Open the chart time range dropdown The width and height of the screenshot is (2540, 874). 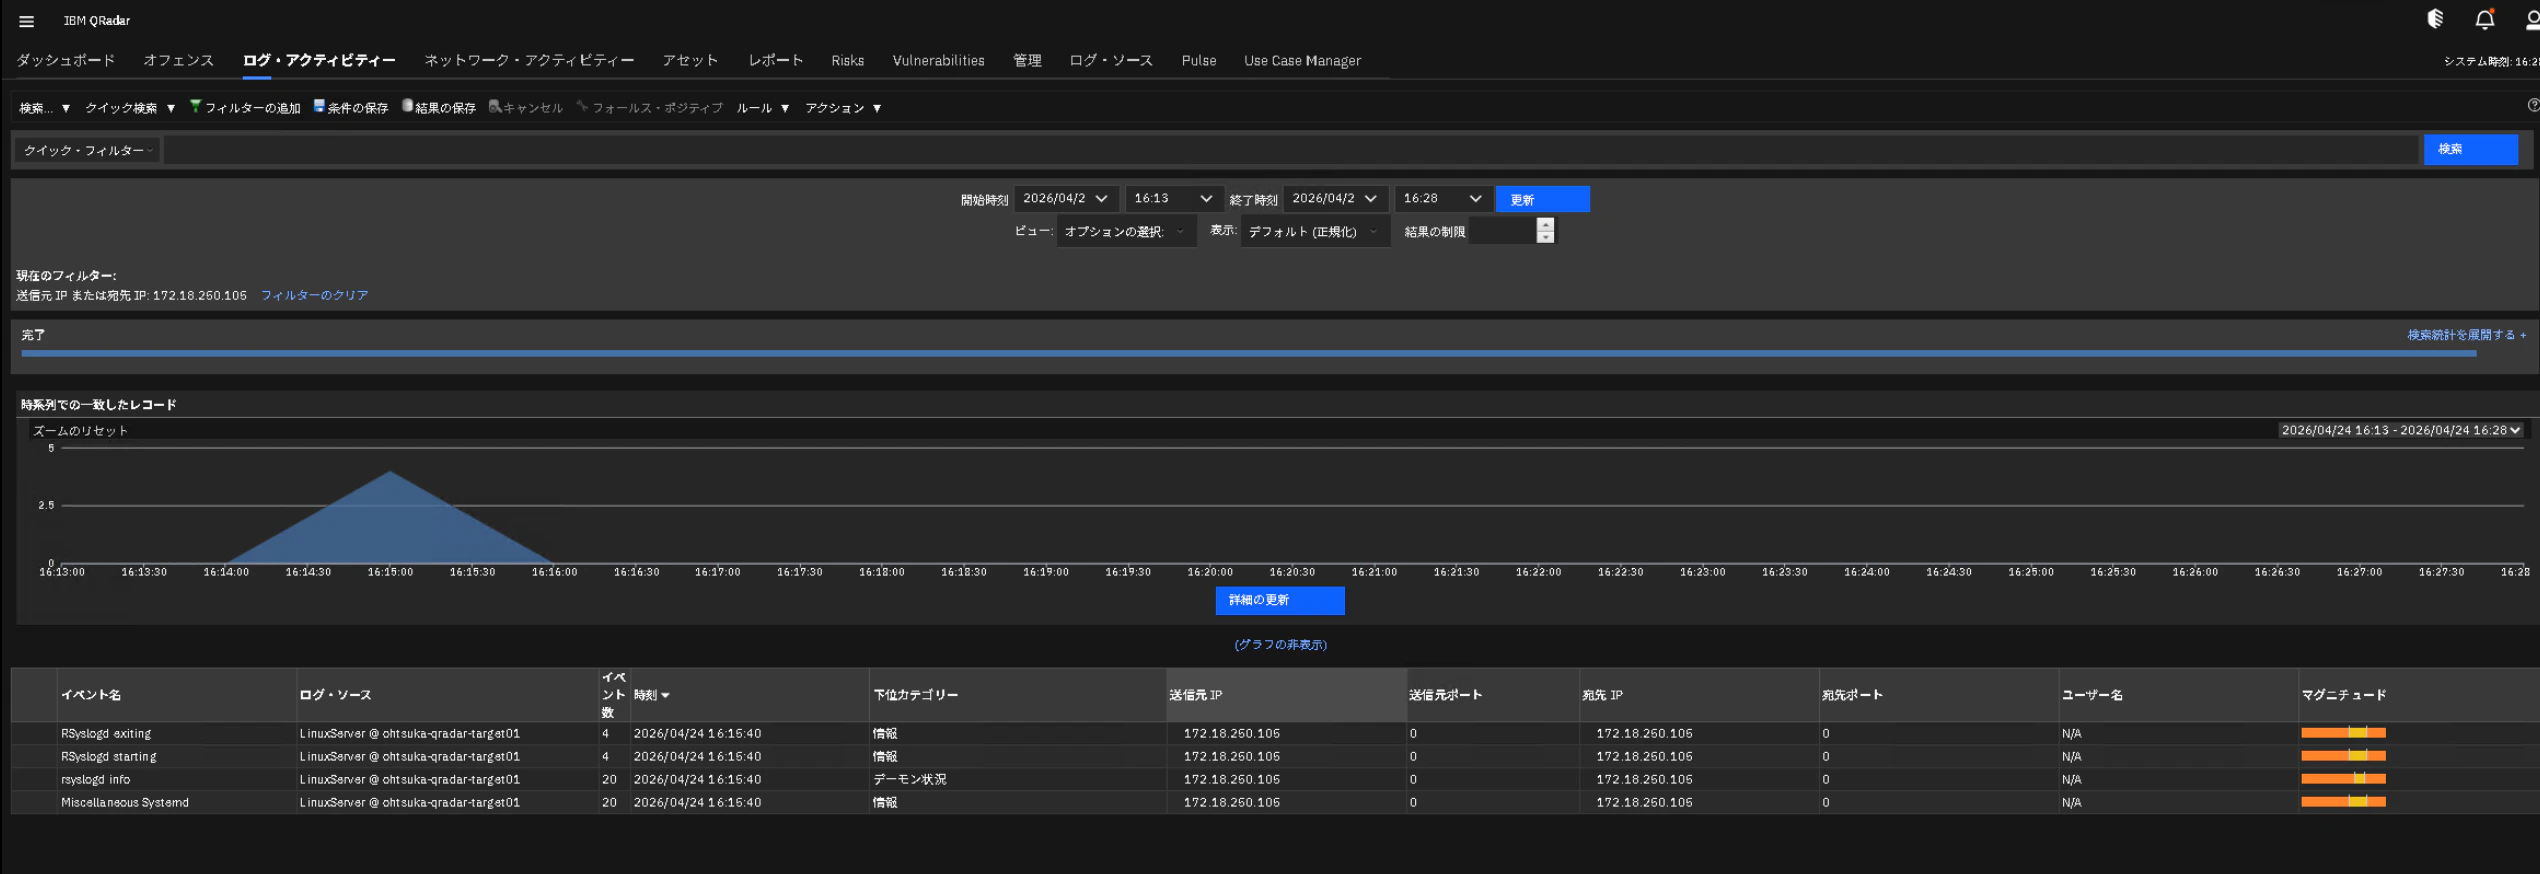coord(2401,430)
